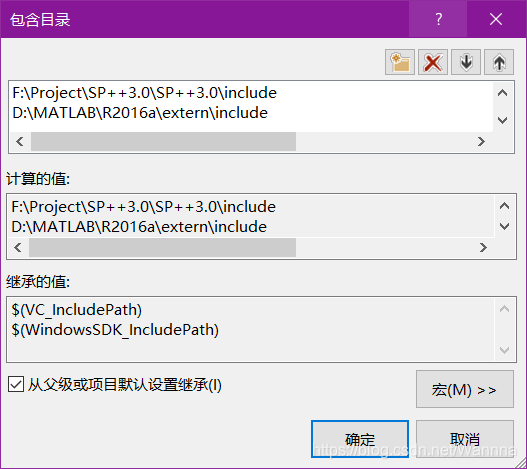The width and height of the screenshot is (527, 469).
Task: Select D:\MATLAB\R2016a include path in top list
Action: [140, 113]
